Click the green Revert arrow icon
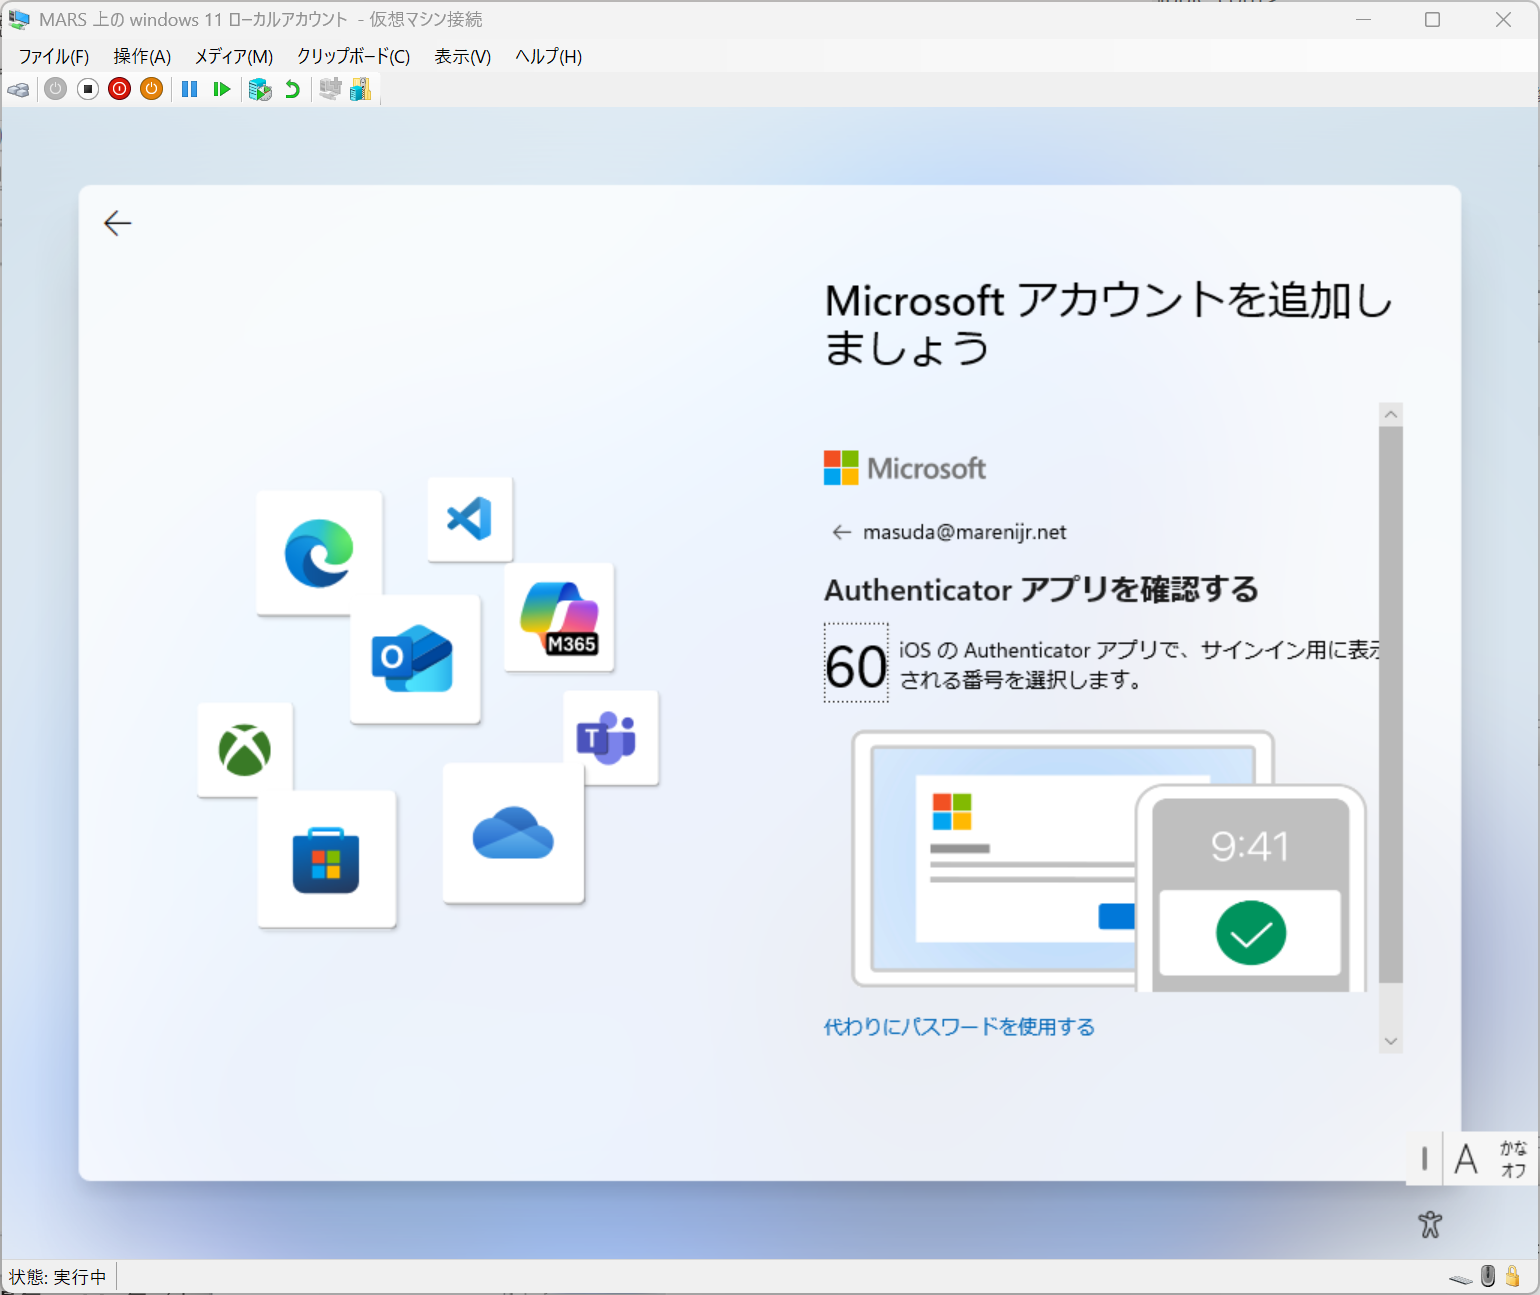 tap(292, 90)
